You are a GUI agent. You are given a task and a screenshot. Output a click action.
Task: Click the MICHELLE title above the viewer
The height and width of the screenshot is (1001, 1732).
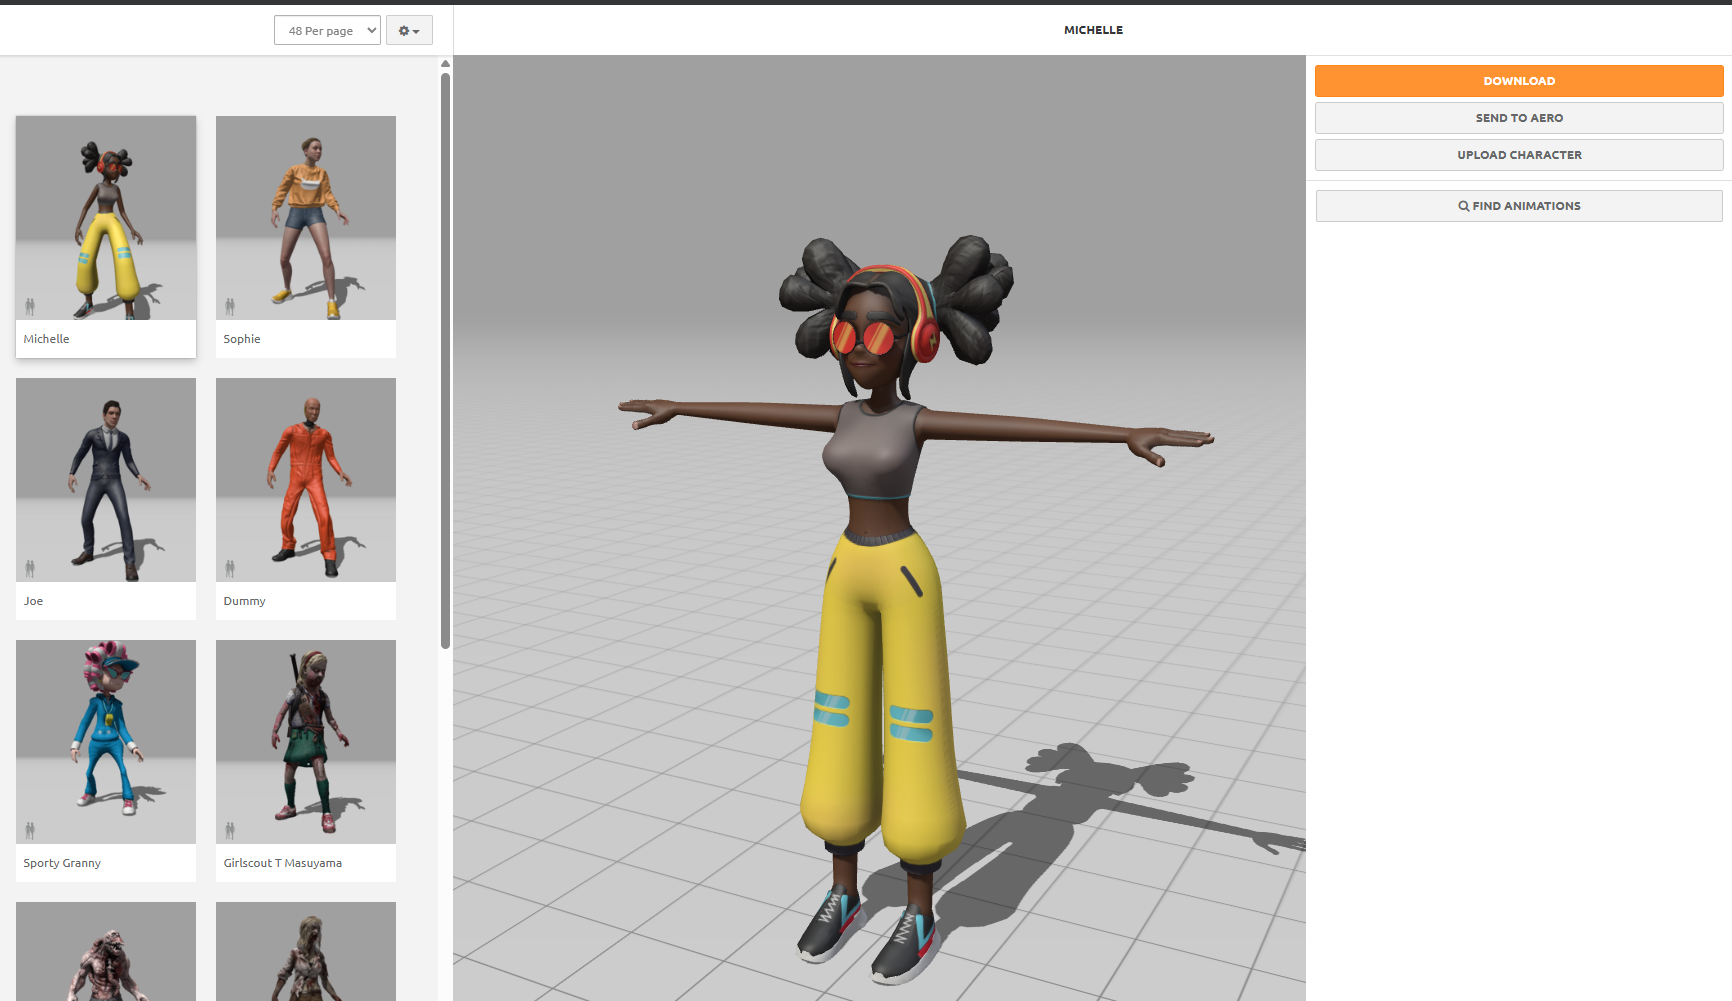[x=1093, y=30]
